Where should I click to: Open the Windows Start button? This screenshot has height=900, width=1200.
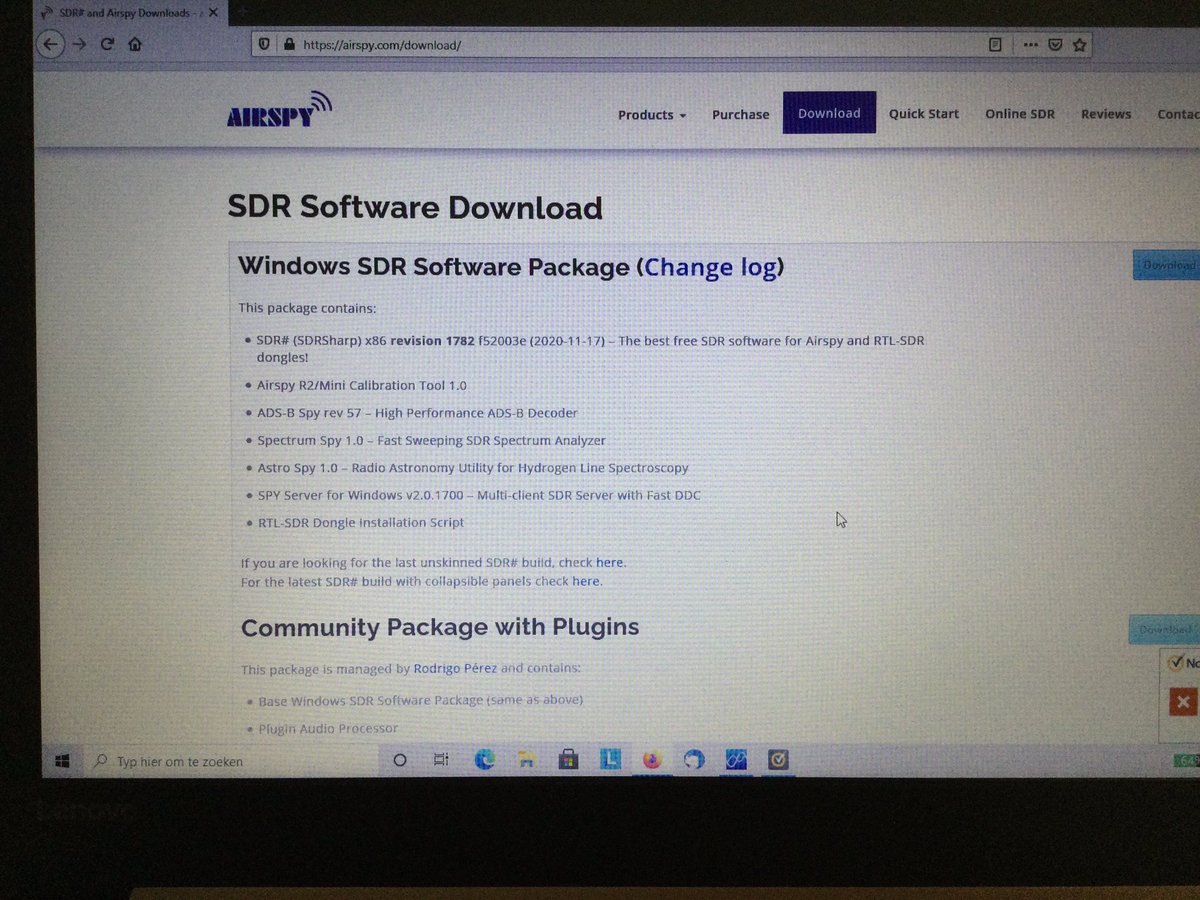(x=62, y=761)
